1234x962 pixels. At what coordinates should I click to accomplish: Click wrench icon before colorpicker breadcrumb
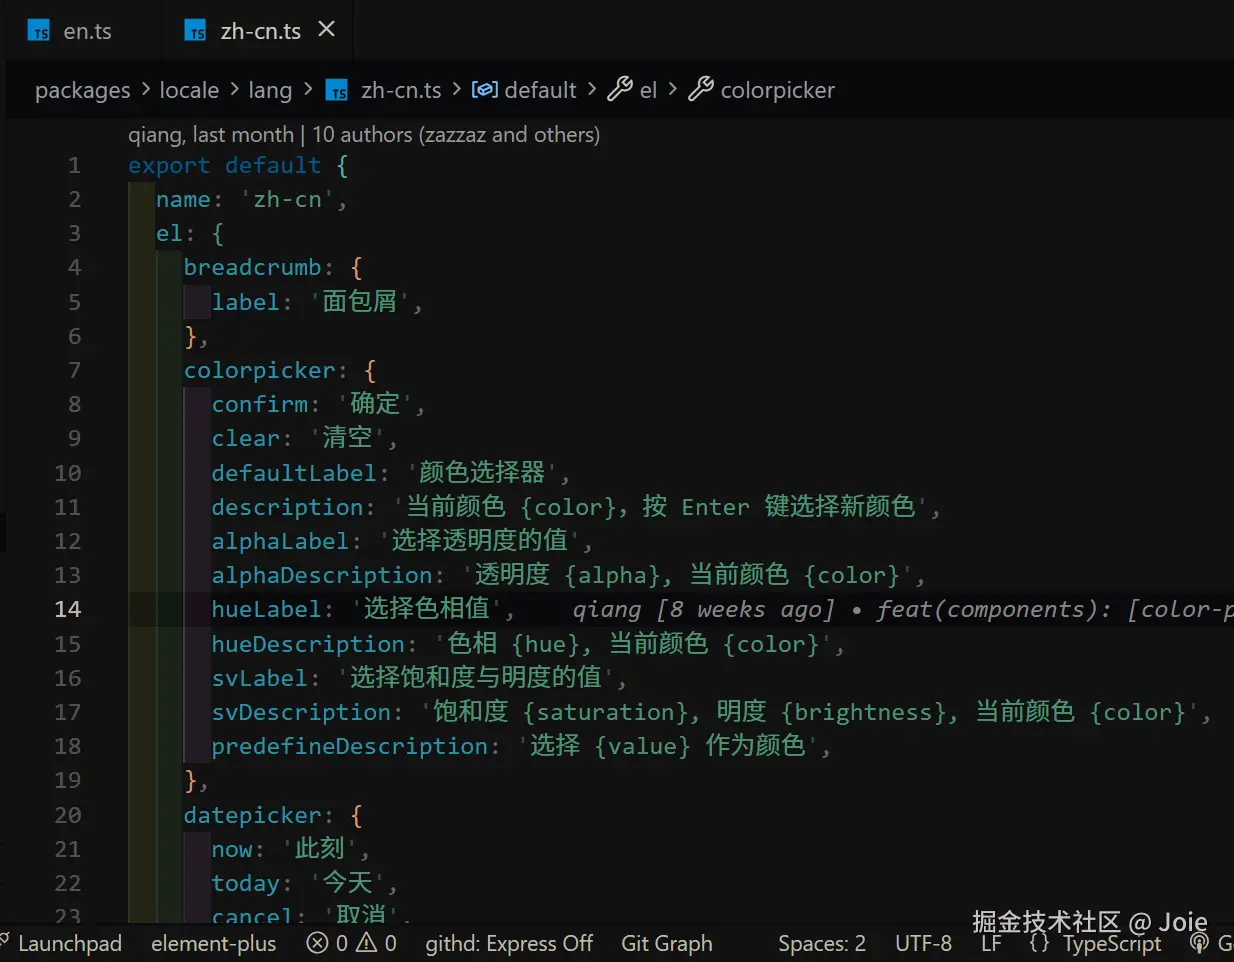click(x=701, y=90)
